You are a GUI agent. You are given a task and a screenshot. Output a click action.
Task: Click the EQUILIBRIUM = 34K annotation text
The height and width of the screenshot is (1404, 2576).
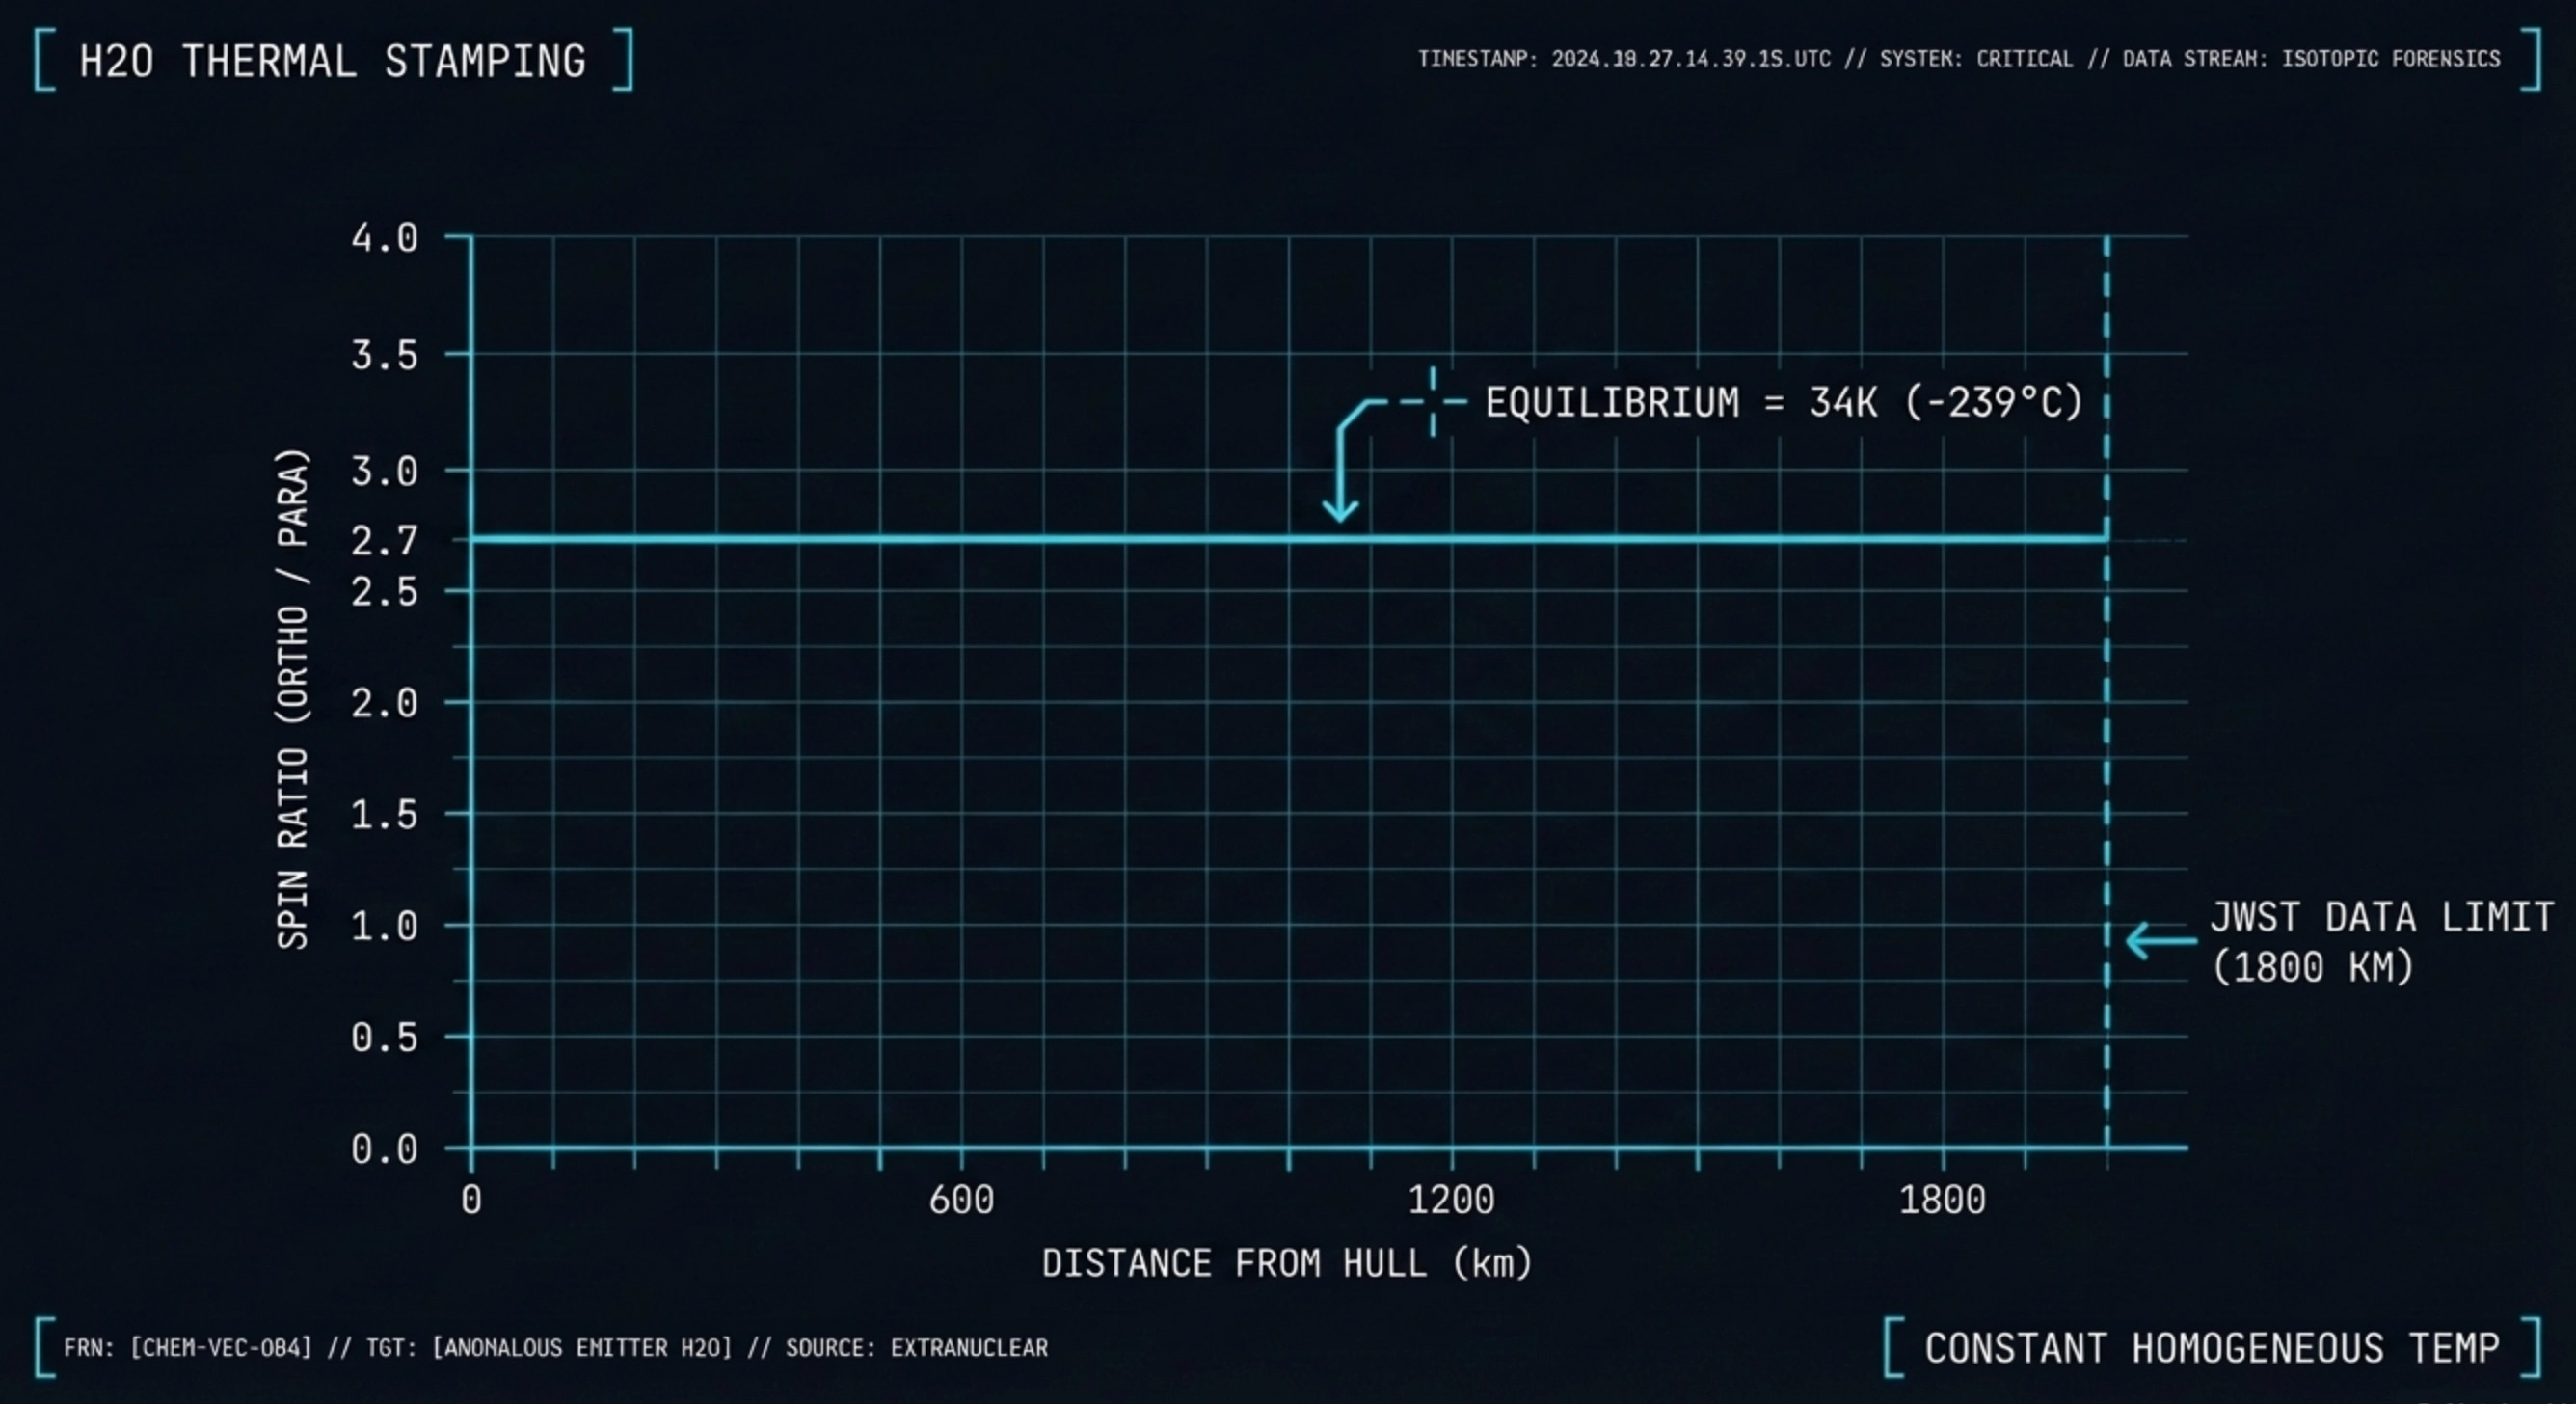tap(1782, 402)
